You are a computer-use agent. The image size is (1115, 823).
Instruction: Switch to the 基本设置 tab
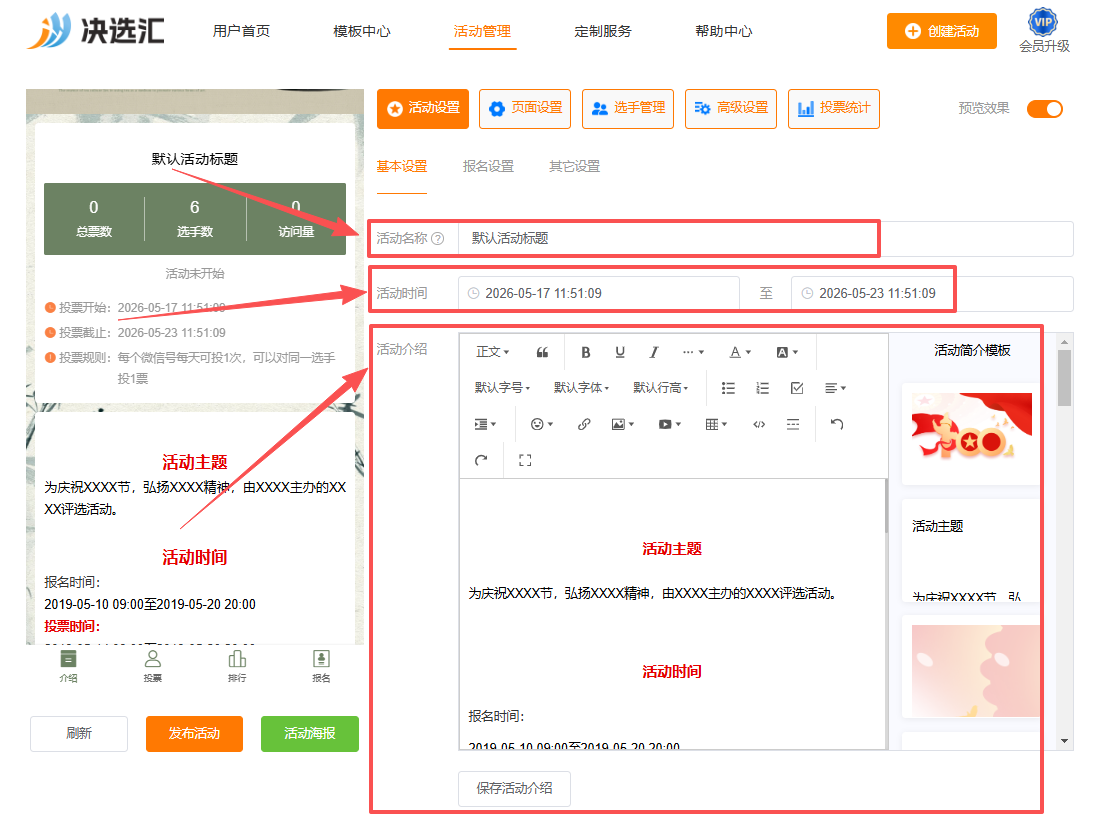(x=402, y=166)
